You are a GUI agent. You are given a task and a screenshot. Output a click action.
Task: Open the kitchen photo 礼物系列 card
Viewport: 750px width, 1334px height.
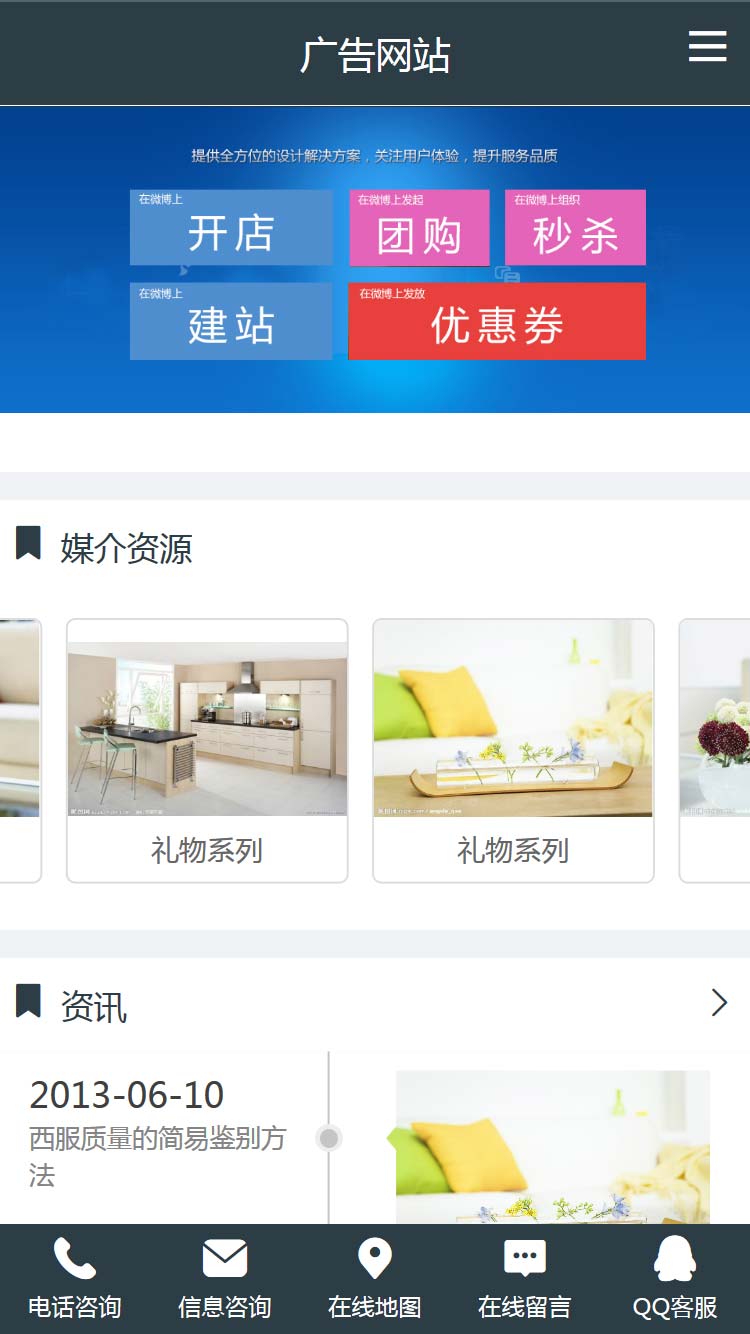(x=207, y=751)
